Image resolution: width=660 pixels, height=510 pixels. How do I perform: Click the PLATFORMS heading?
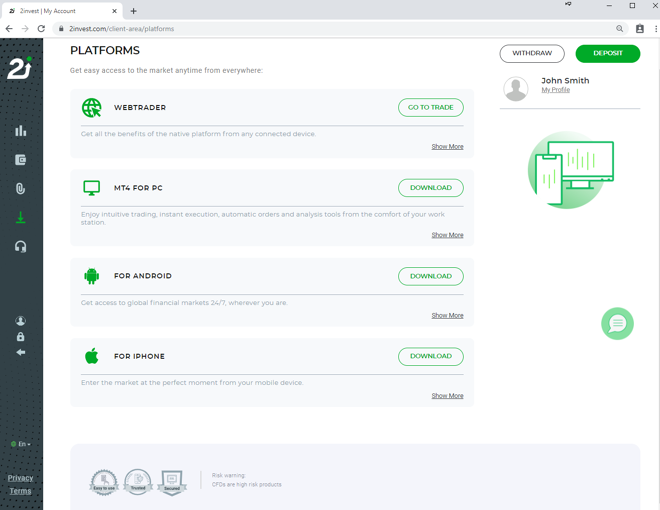tap(105, 50)
